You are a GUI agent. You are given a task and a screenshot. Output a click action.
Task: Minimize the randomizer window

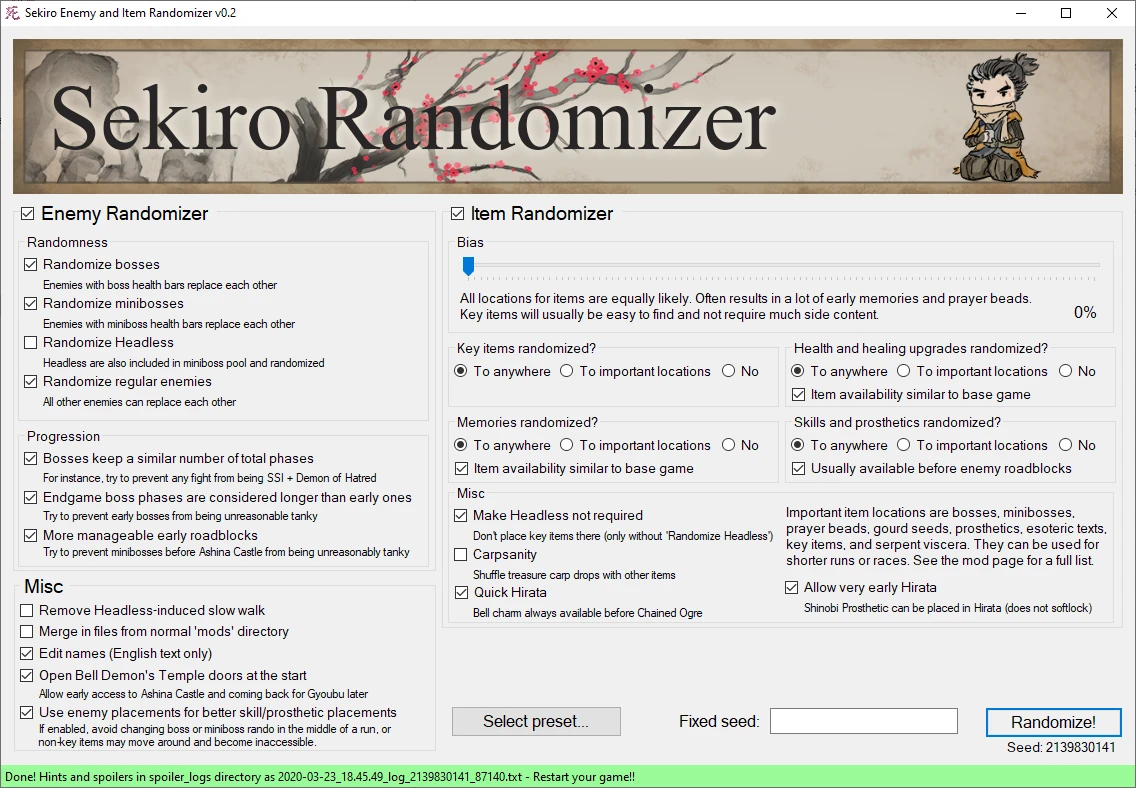(x=1021, y=13)
